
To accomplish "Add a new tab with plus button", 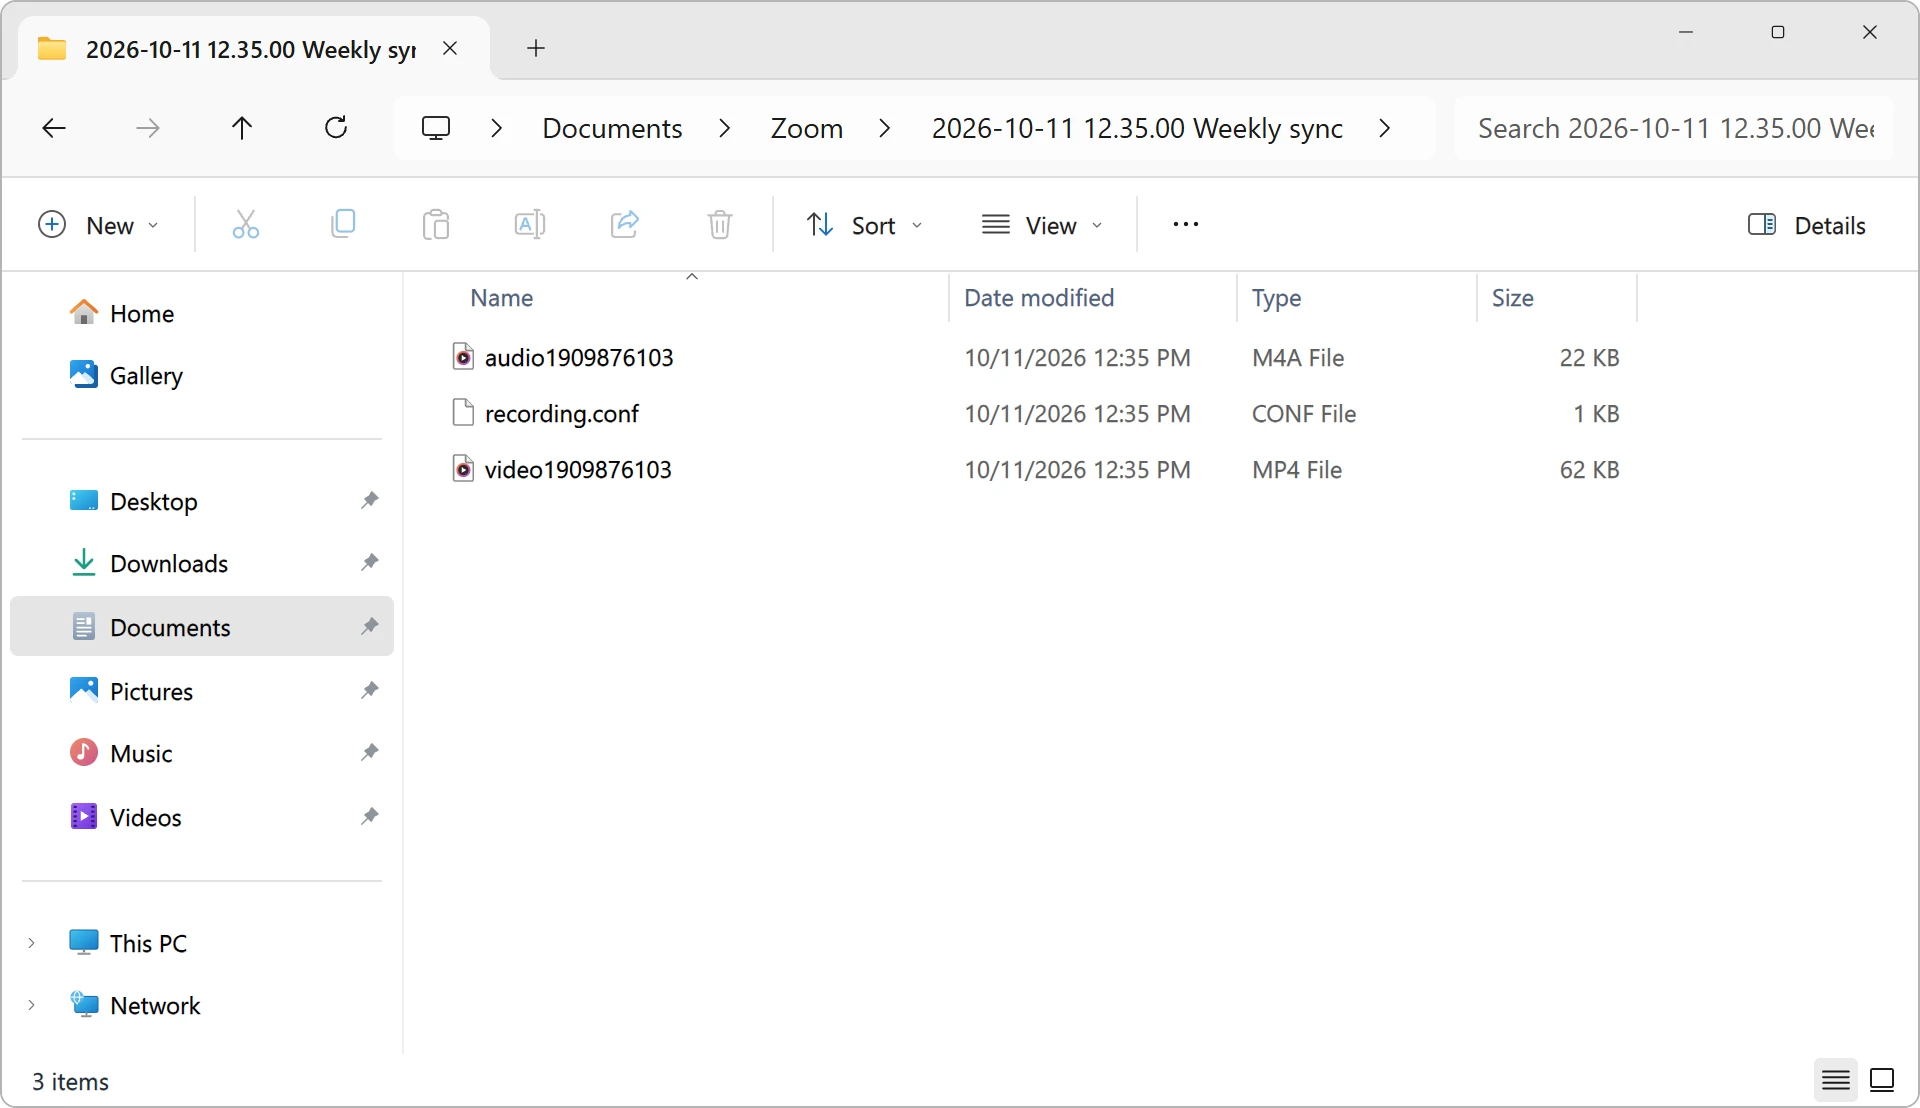I will tap(536, 48).
